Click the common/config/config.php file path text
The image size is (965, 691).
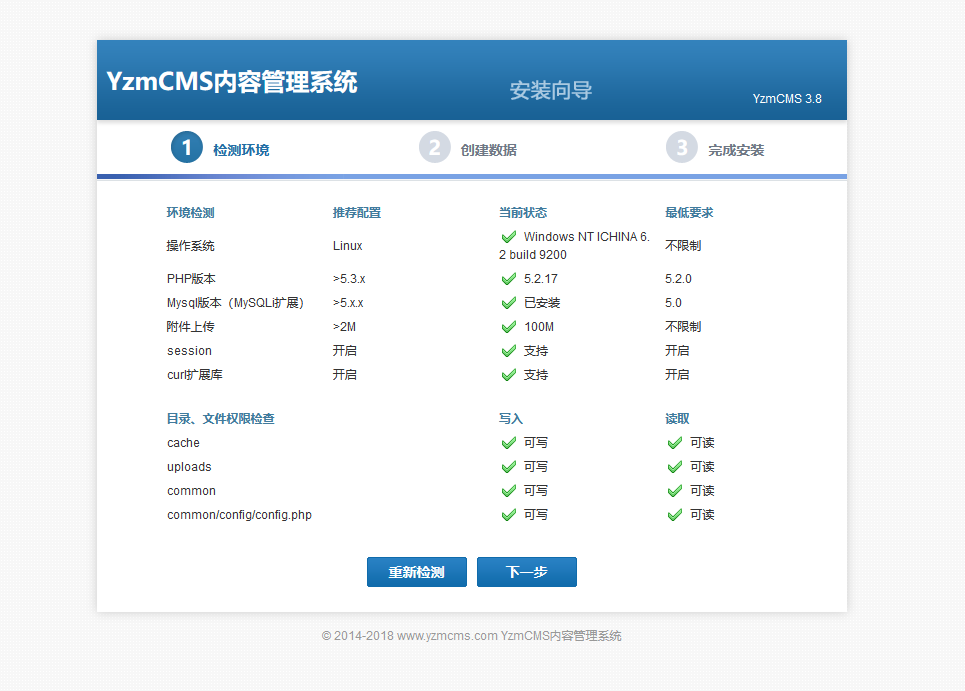click(239, 515)
